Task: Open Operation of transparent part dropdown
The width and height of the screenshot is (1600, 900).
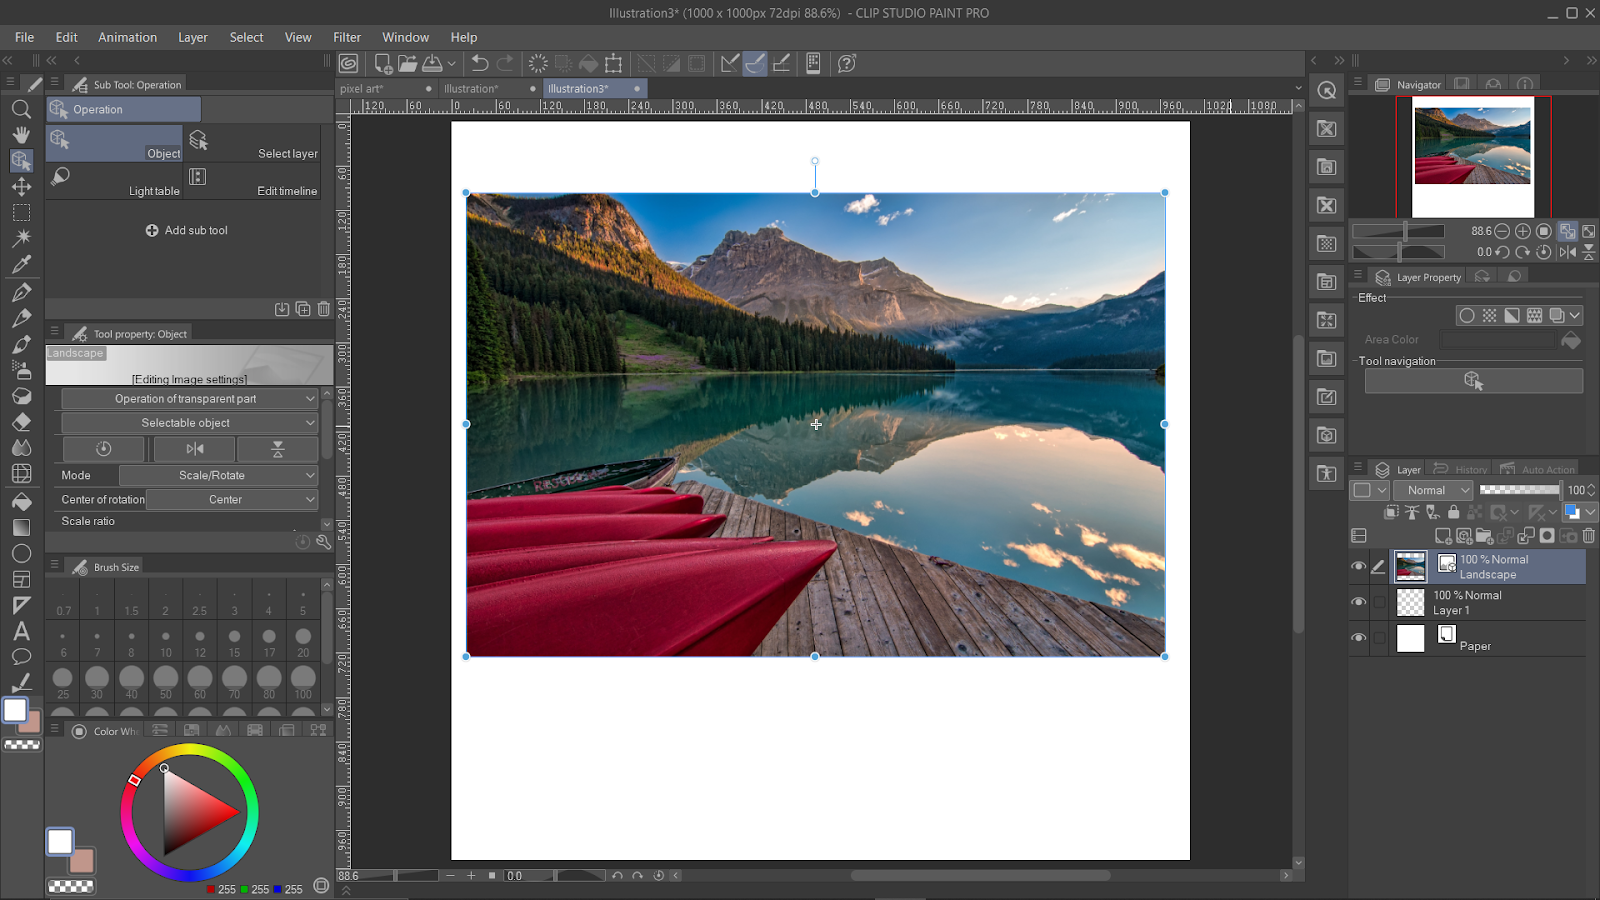Action: [189, 398]
